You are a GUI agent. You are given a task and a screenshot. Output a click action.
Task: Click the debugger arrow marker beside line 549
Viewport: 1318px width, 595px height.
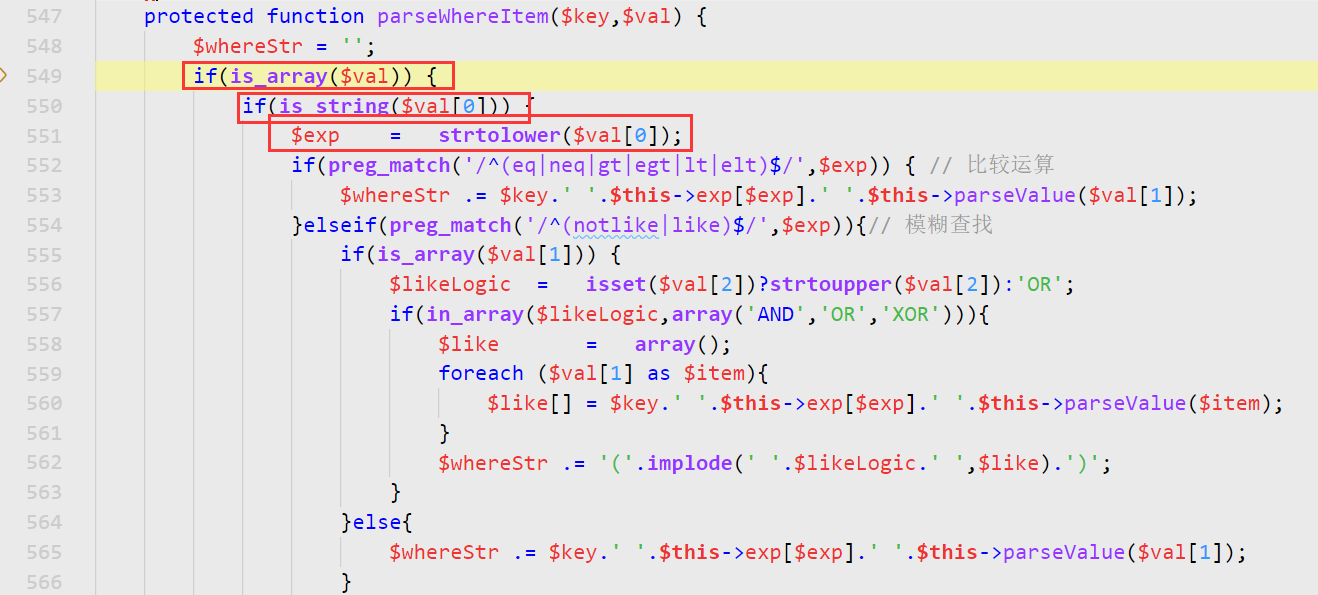[4, 76]
